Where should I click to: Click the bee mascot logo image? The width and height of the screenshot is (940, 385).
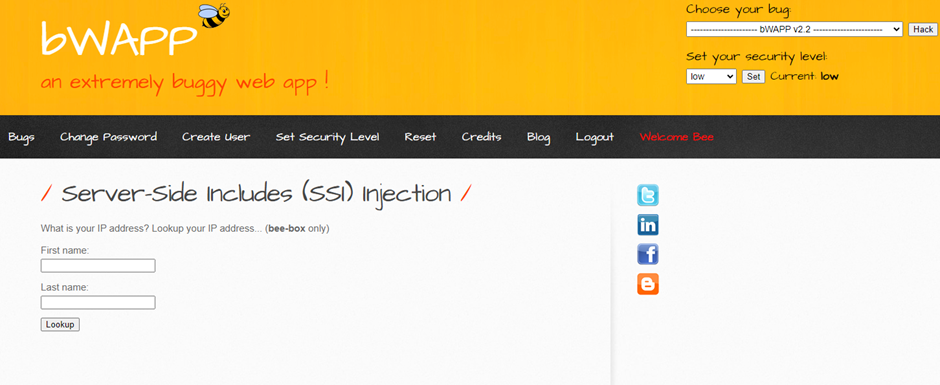214,16
